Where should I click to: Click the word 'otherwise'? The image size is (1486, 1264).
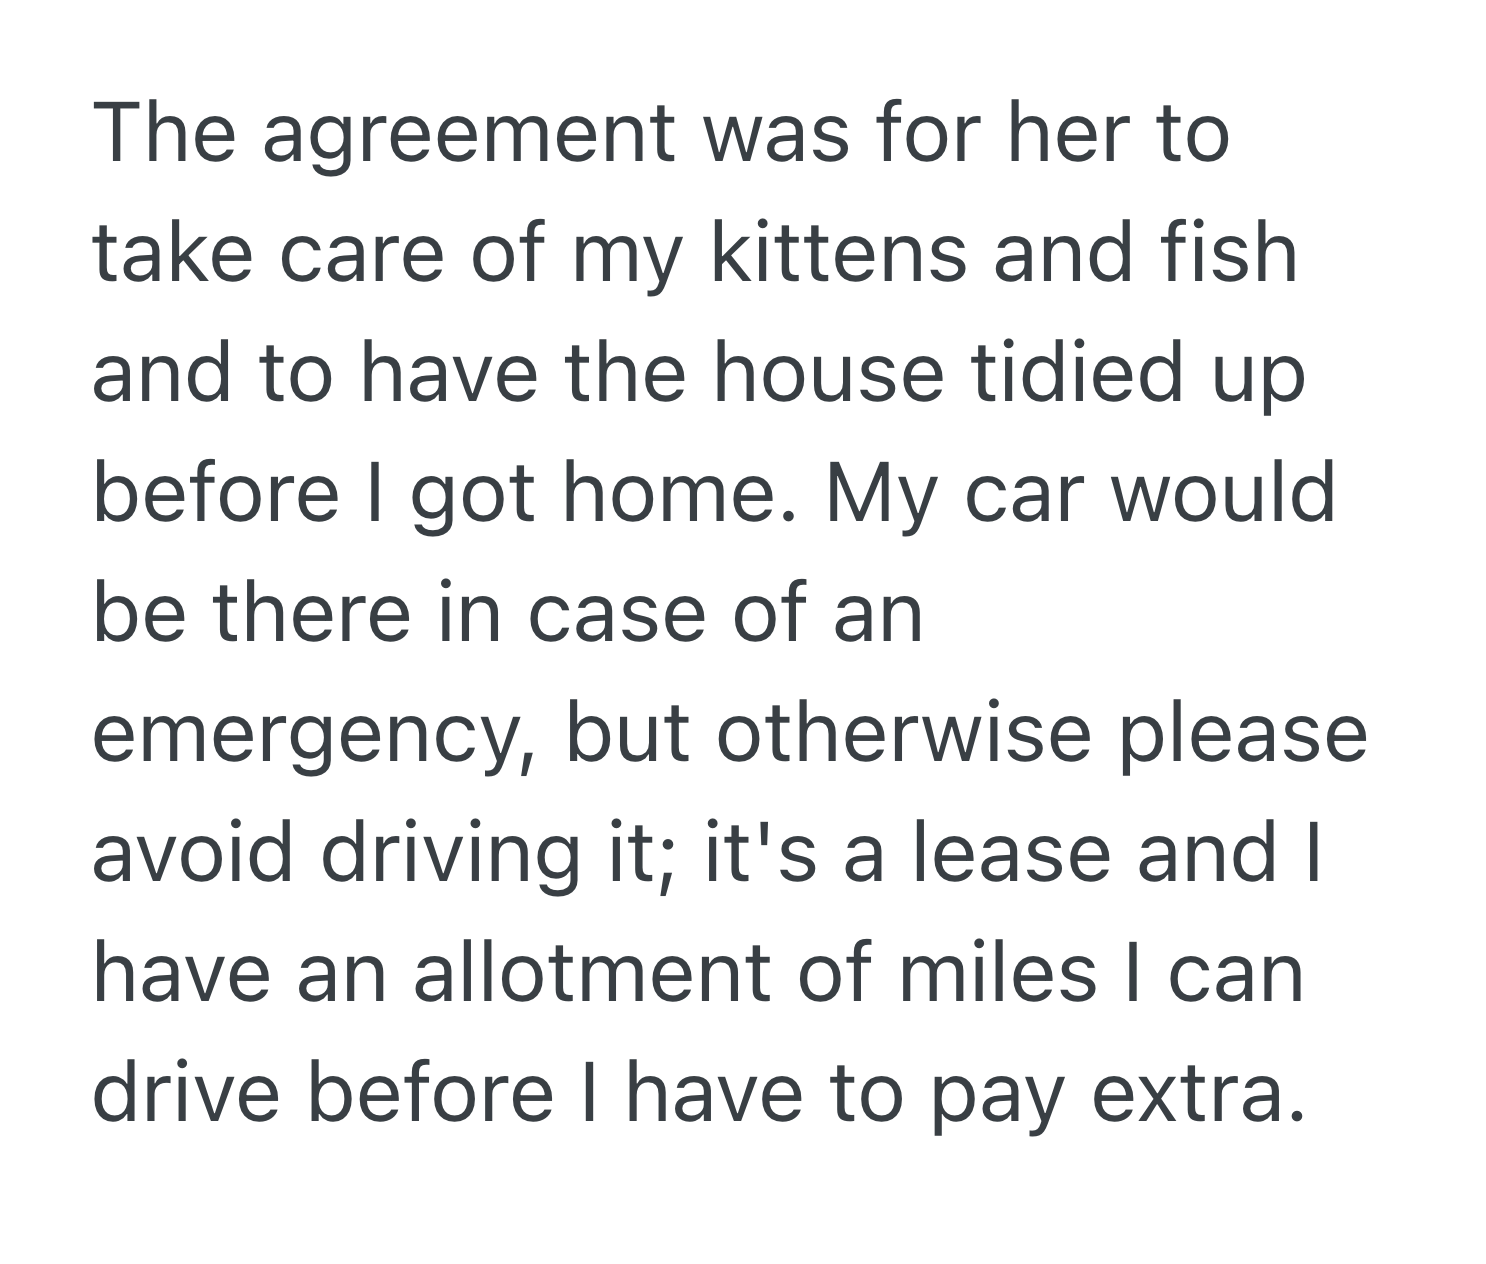coord(903,732)
